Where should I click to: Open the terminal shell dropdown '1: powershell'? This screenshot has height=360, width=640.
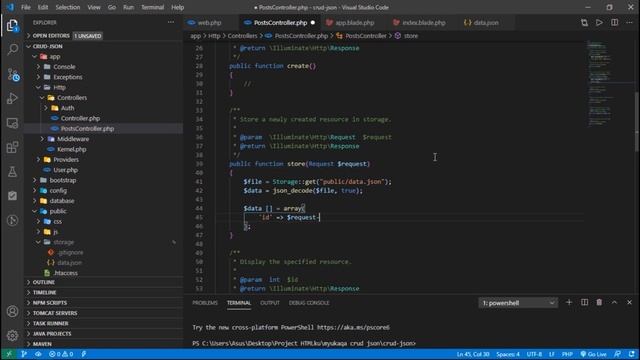[518, 303]
